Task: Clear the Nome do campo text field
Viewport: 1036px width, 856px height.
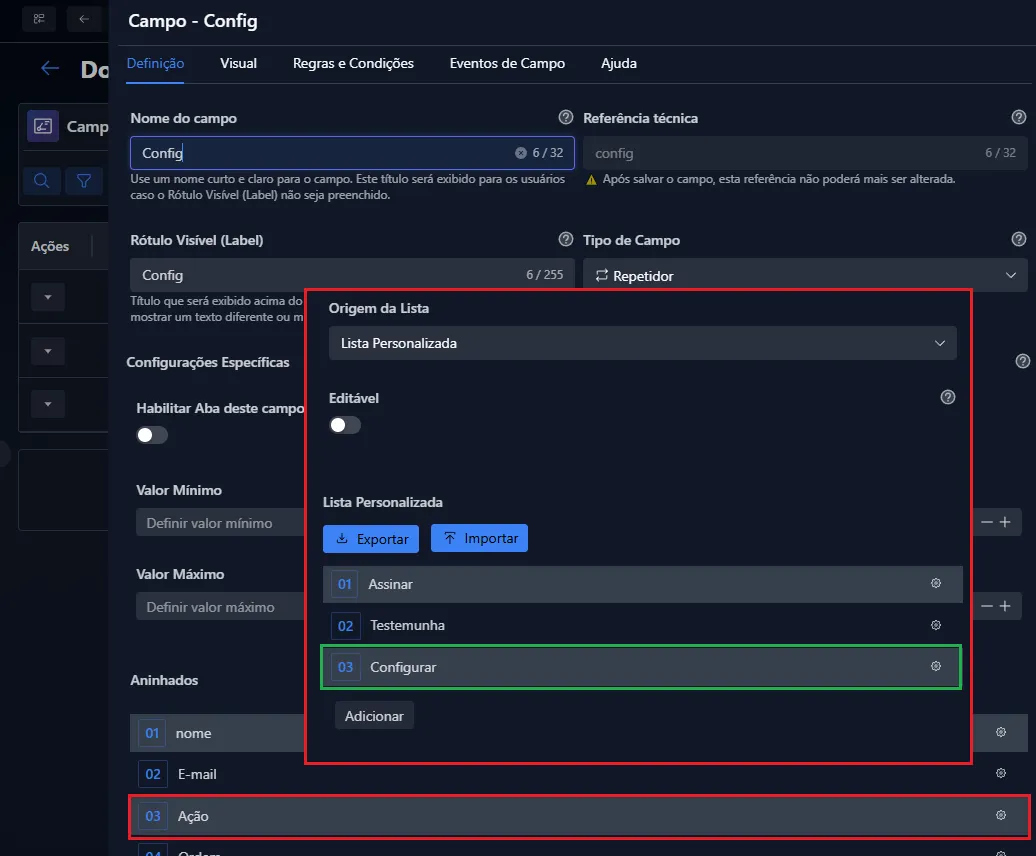Action: tap(520, 153)
